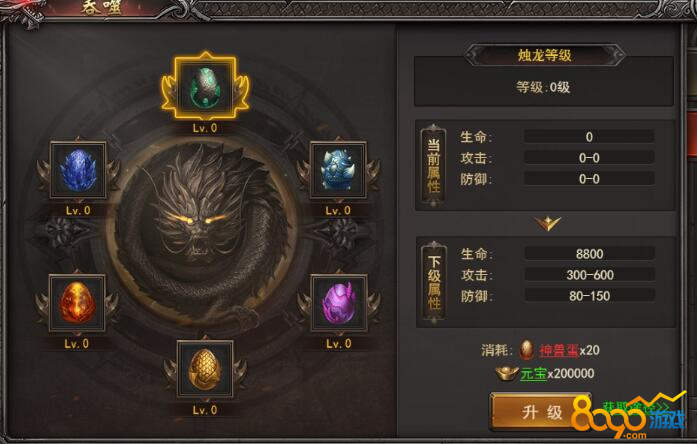697x444 pixels.
Task: Open the red 神兽蛋 item link
Action: coord(559,350)
